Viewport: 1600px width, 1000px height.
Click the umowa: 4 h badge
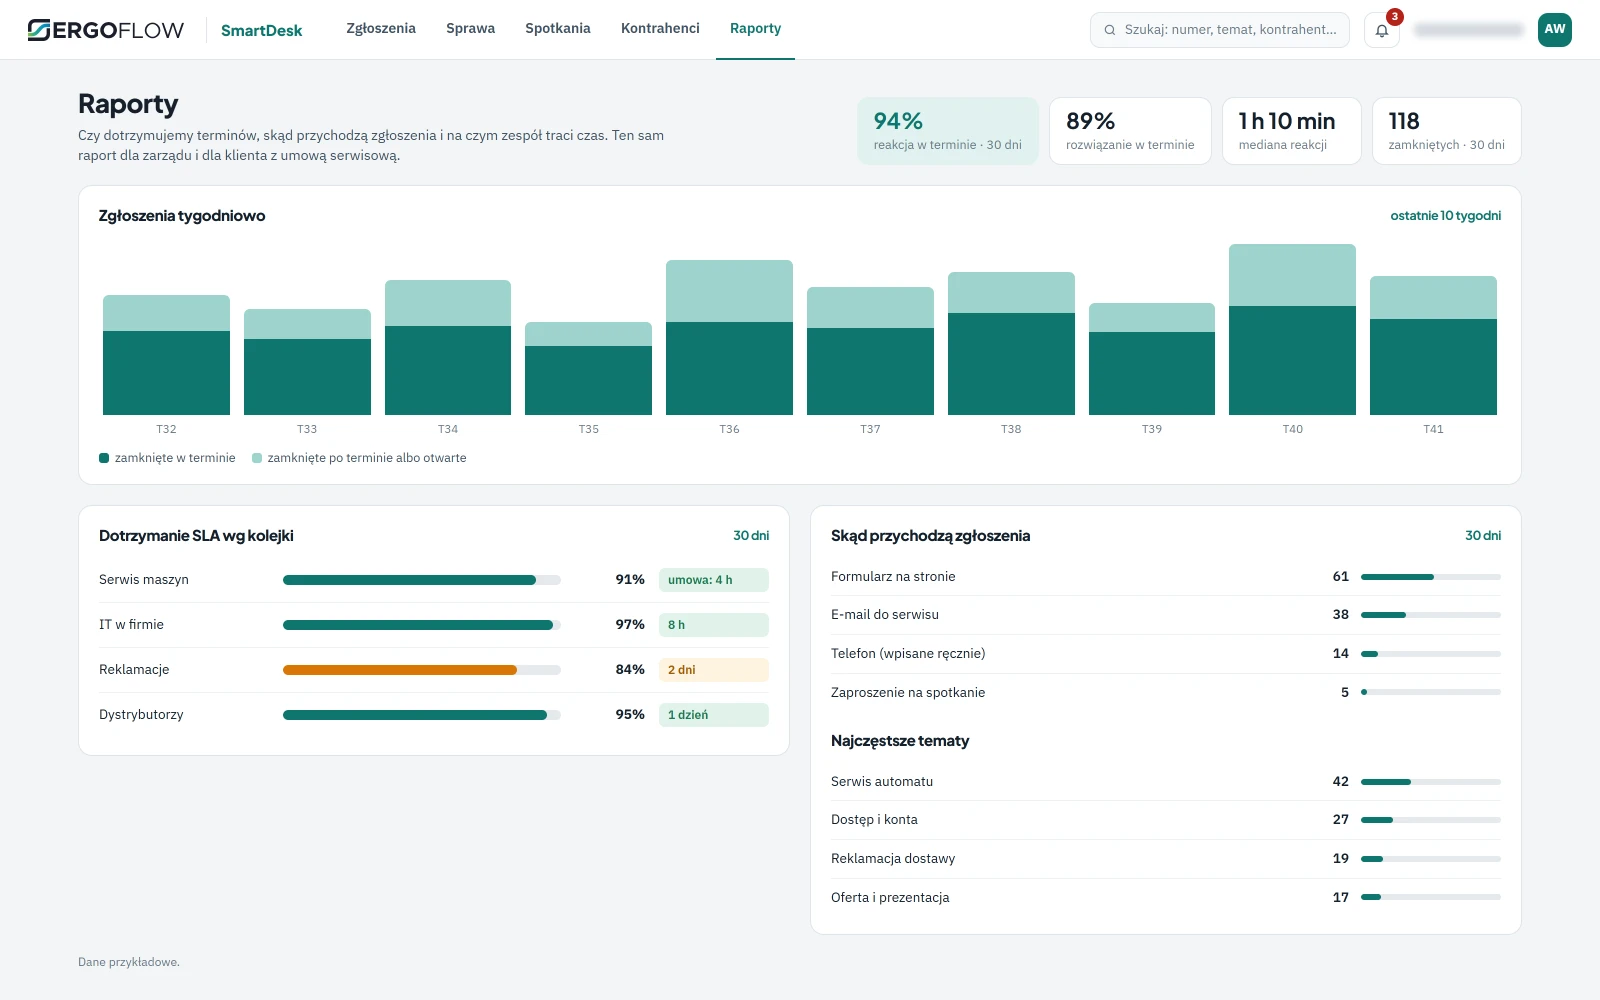coord(714,580)
